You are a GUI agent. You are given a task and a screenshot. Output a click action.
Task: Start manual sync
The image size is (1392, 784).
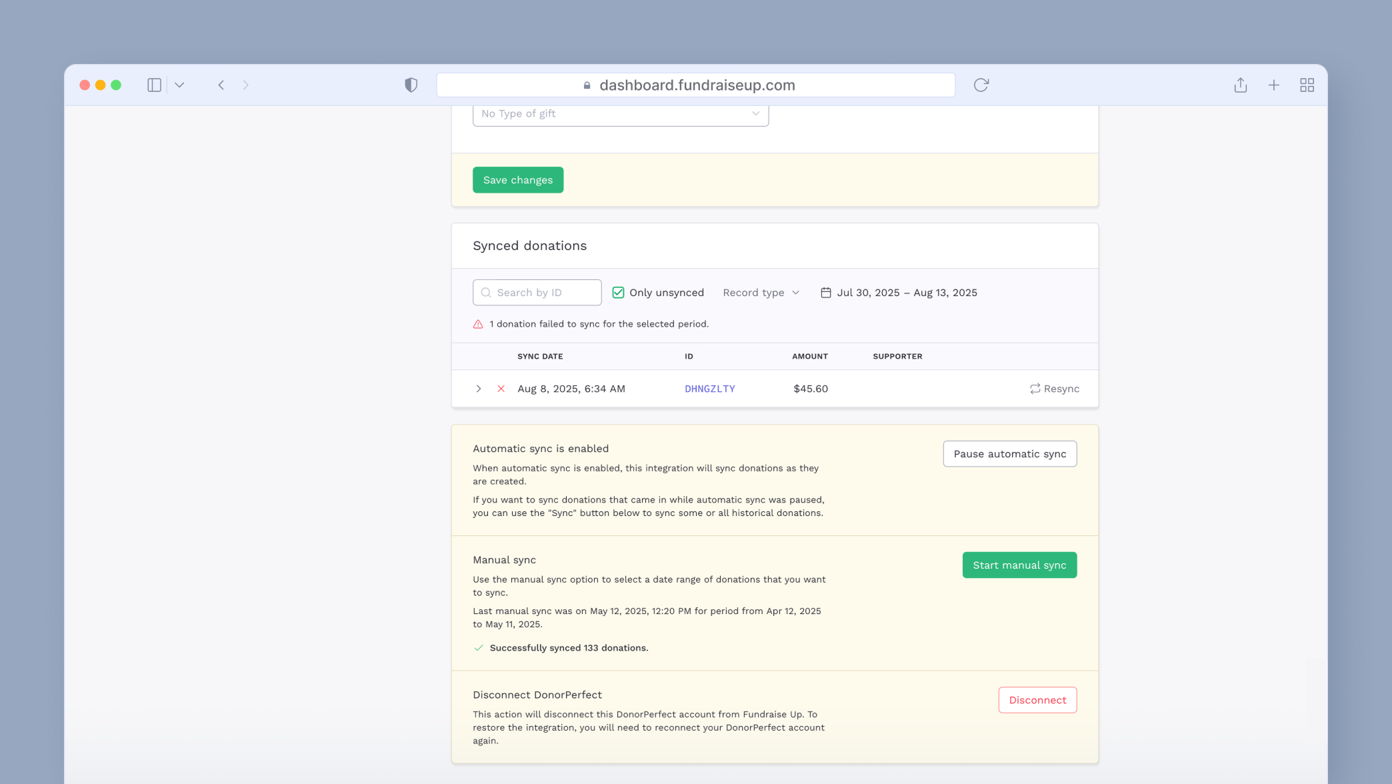click(x=1019, y=564)
